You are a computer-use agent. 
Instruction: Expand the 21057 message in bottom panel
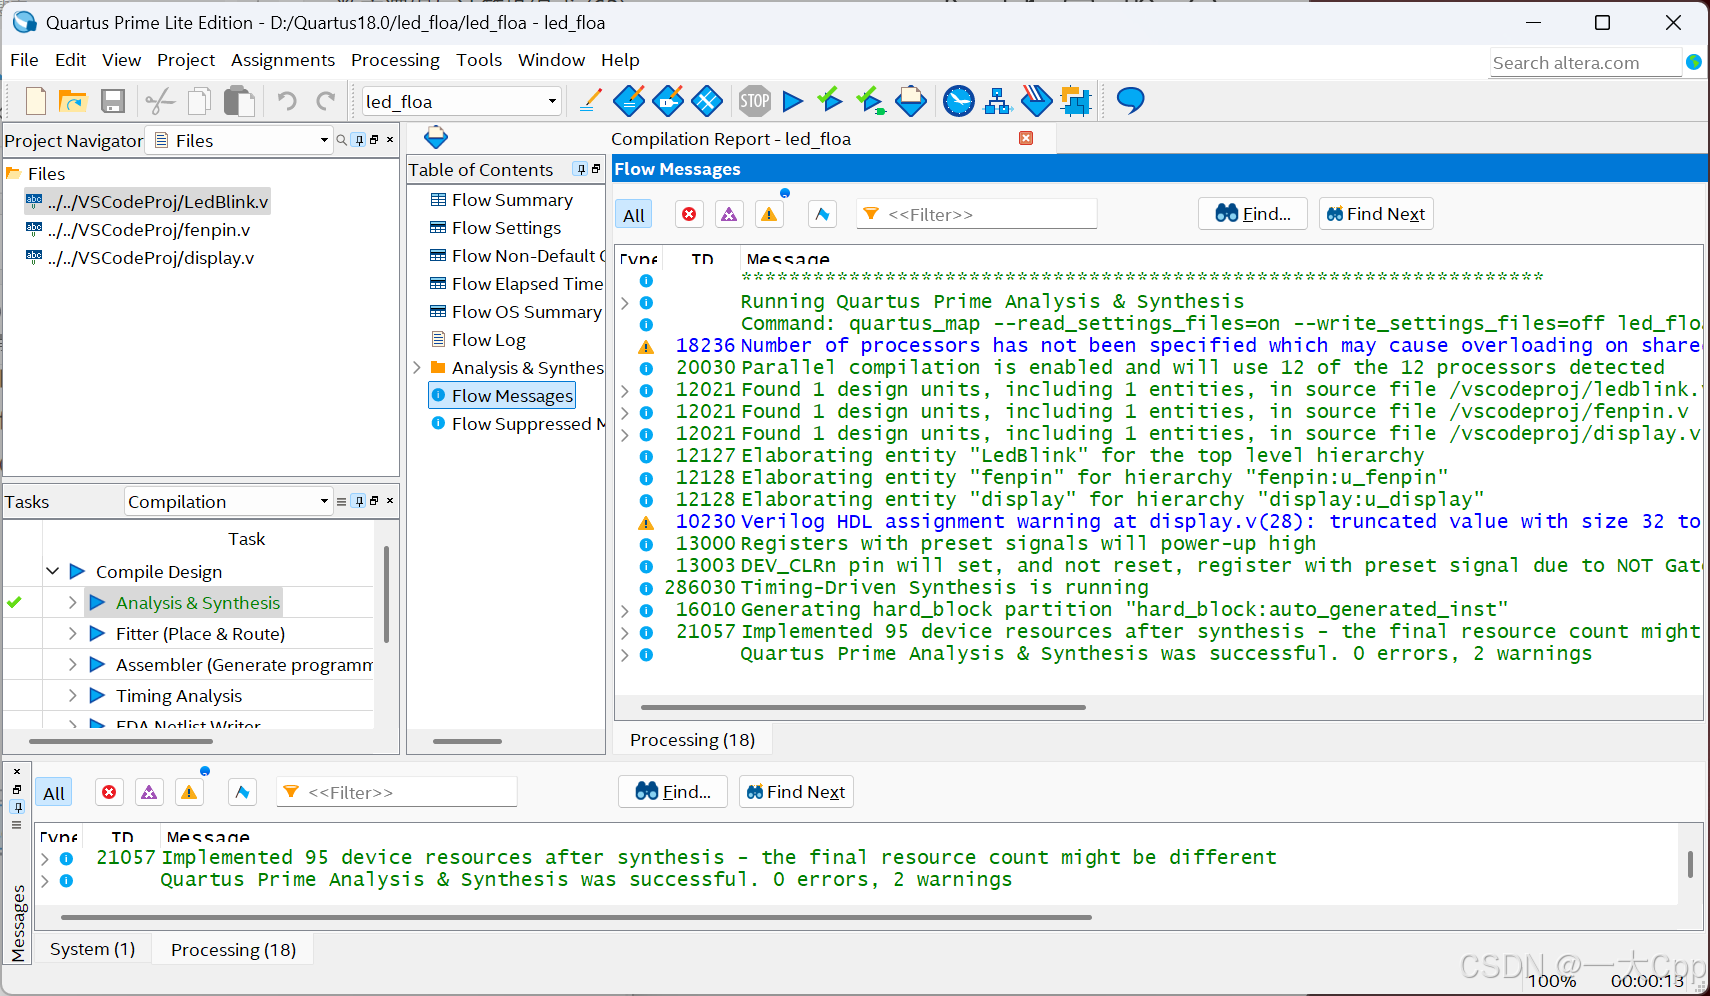(x=45, y=858)
